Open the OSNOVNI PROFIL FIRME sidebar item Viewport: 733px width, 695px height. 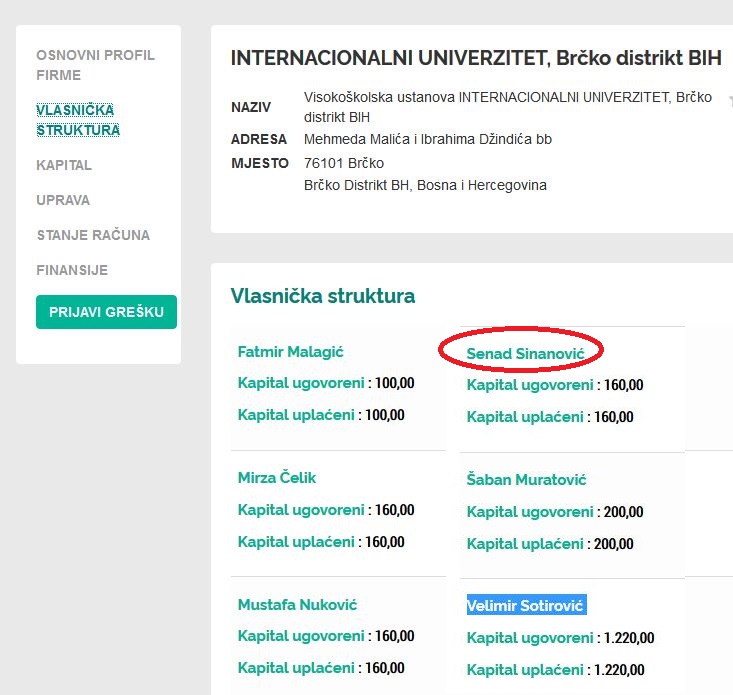point(95,65)
